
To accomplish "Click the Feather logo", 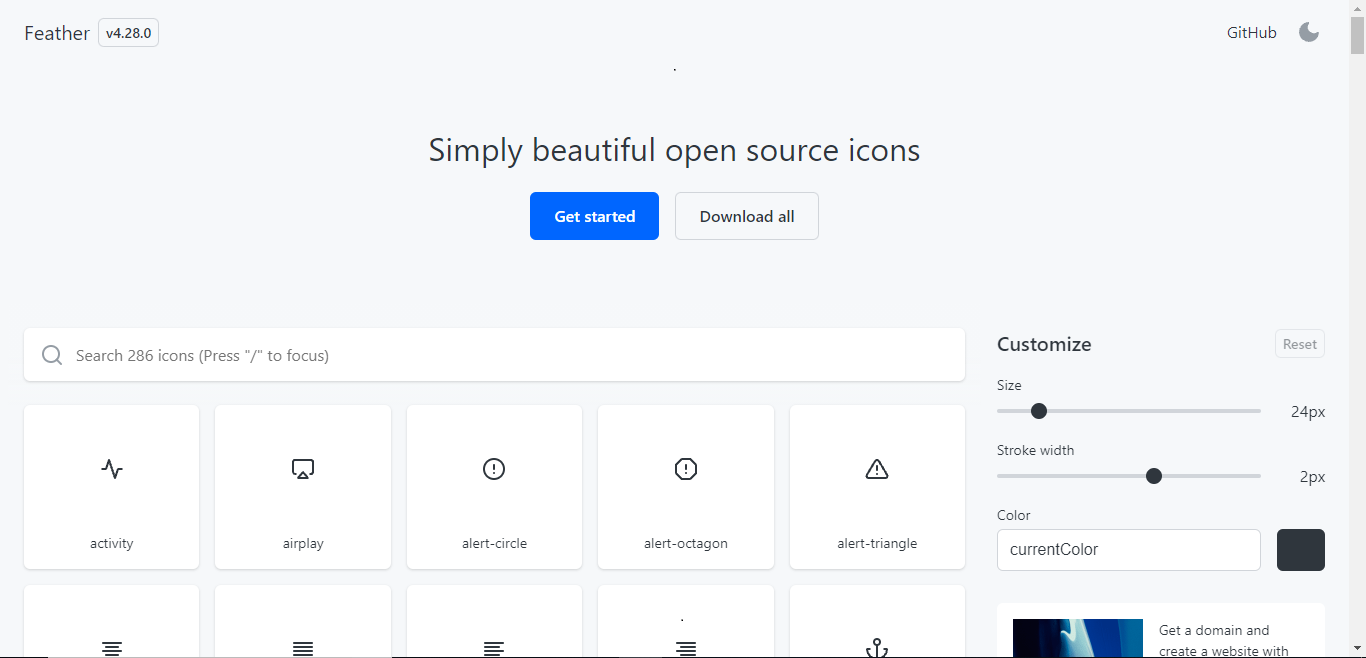I will click(x=56, y=32).
